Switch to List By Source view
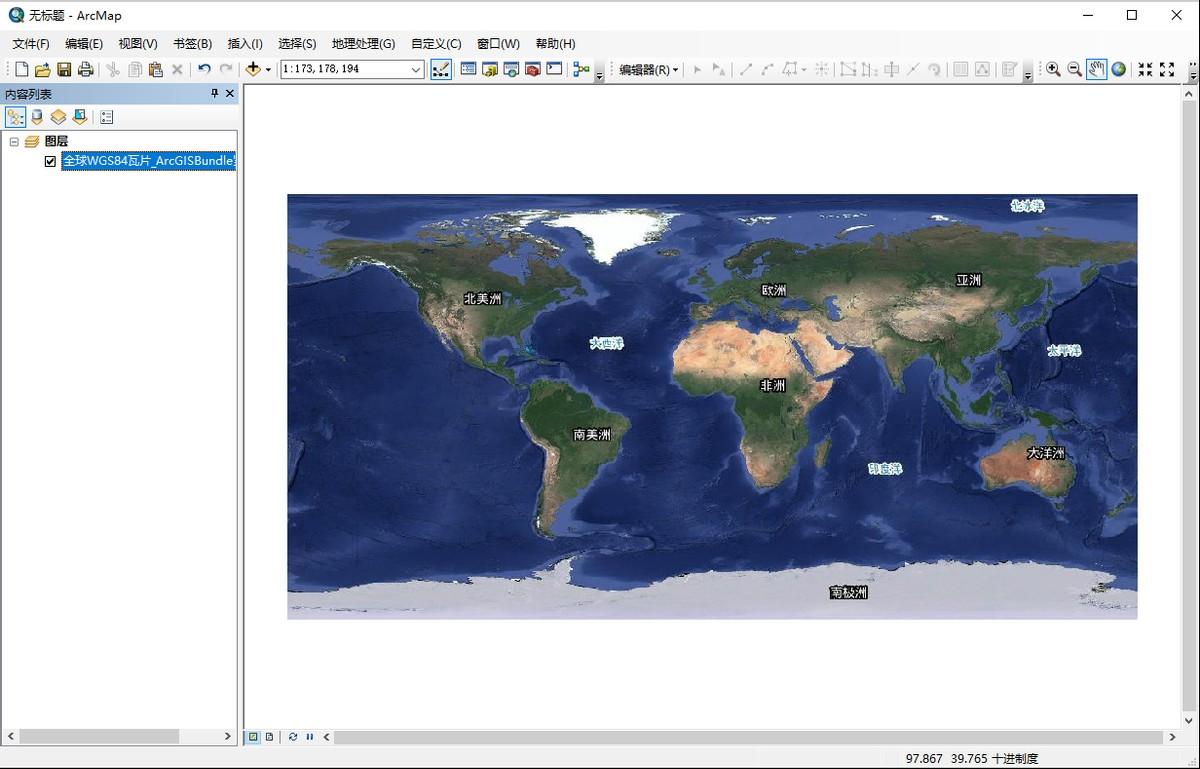This screenshot has height=769, width=1200. pos(37,117)
